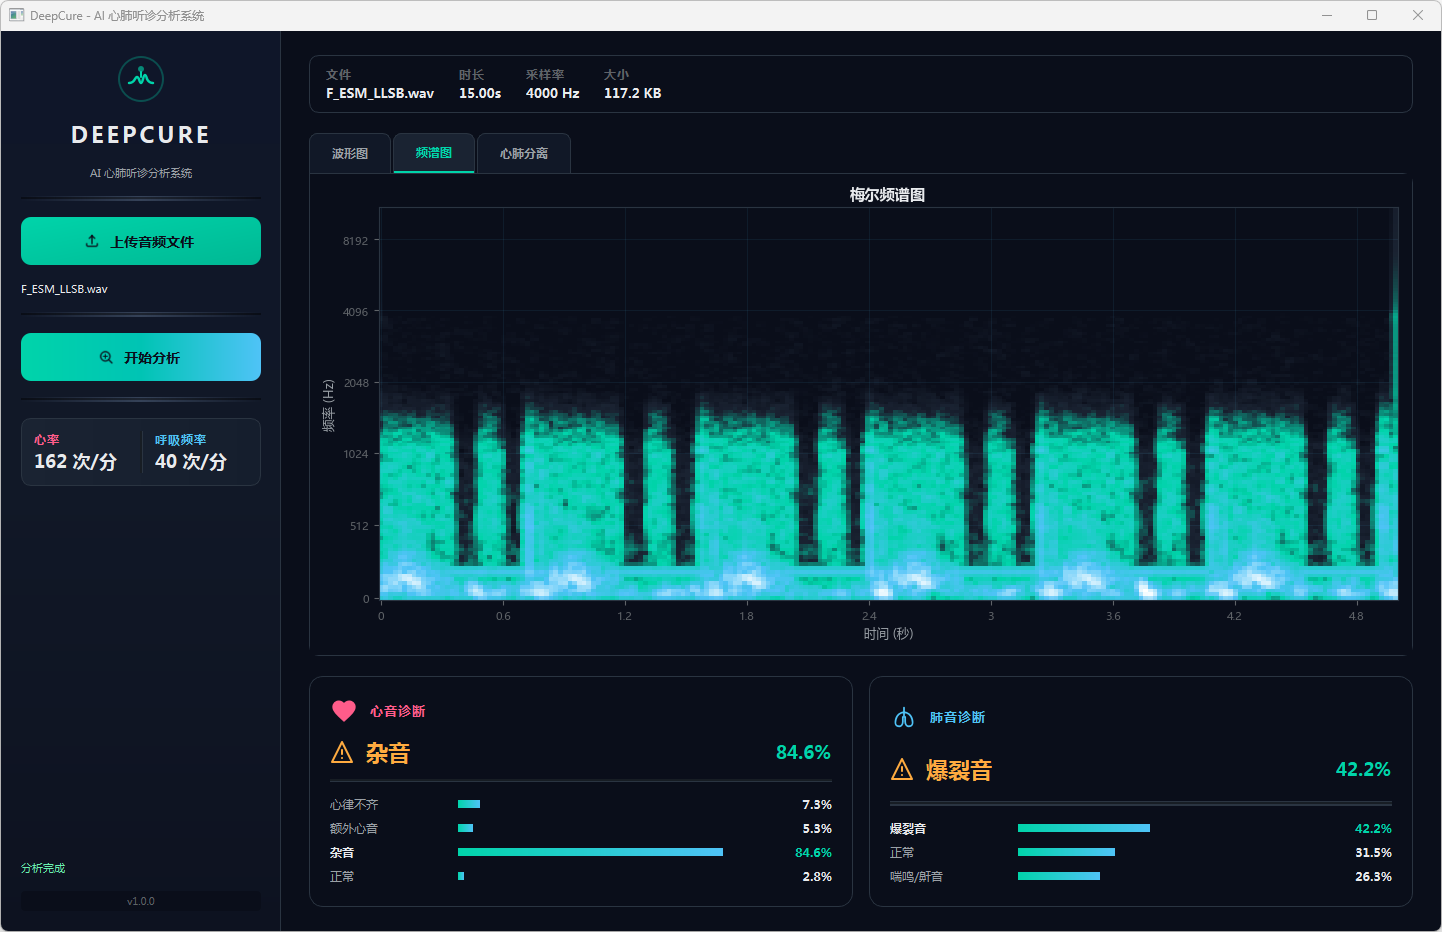Switch to the 波形图 tab

pyautogui.click(x=350, y=154)
